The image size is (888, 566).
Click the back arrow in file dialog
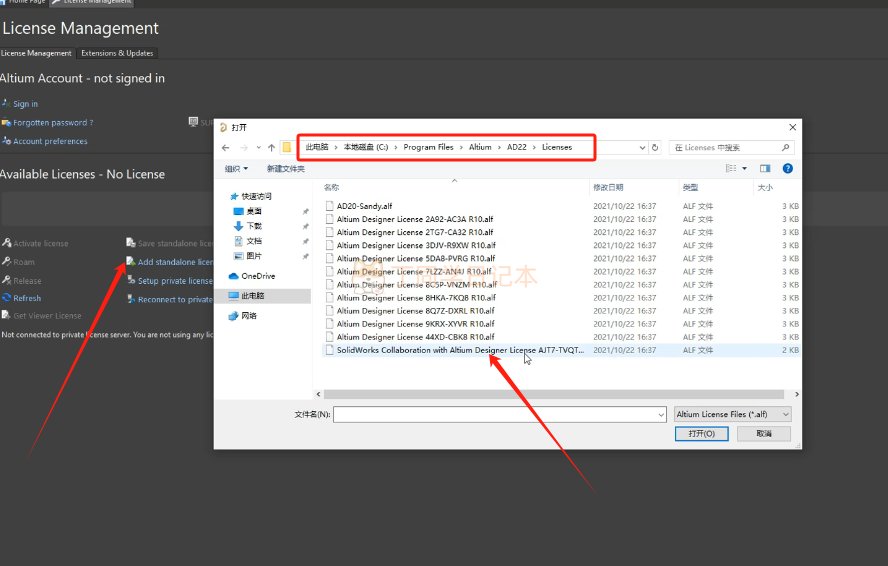click(226, 147)
